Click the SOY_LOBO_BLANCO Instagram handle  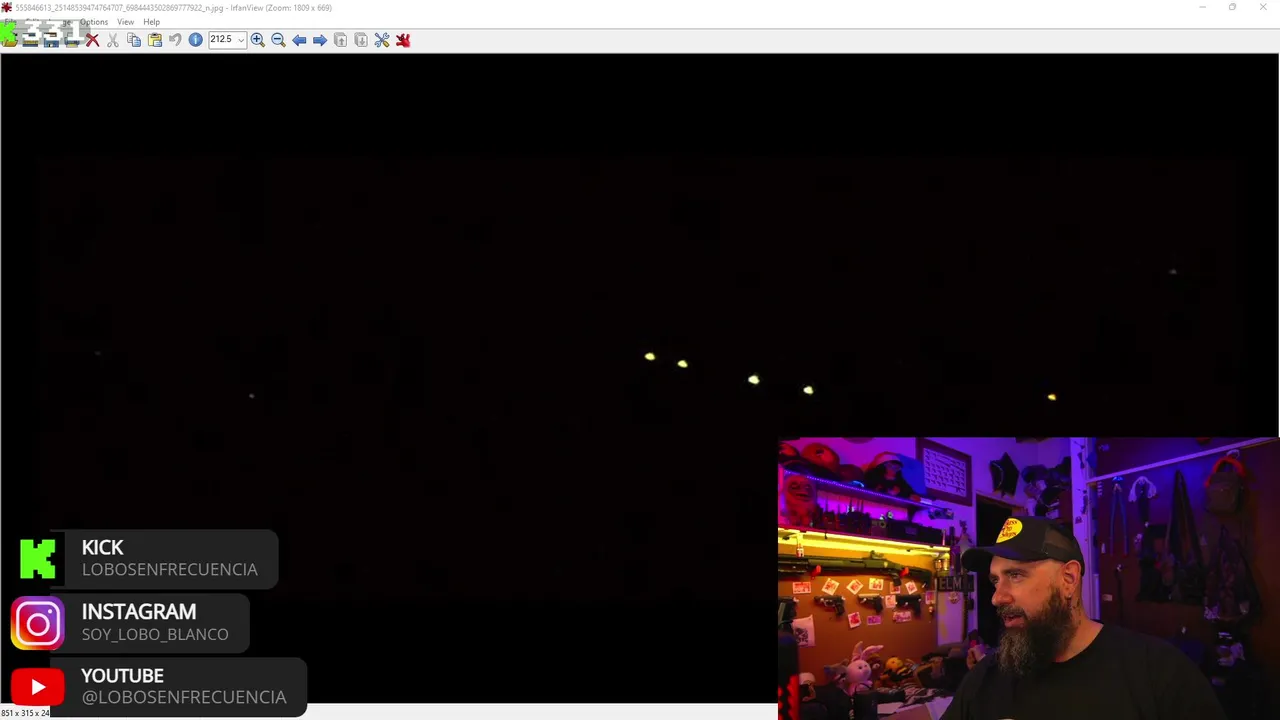click(x=155, y=634)
